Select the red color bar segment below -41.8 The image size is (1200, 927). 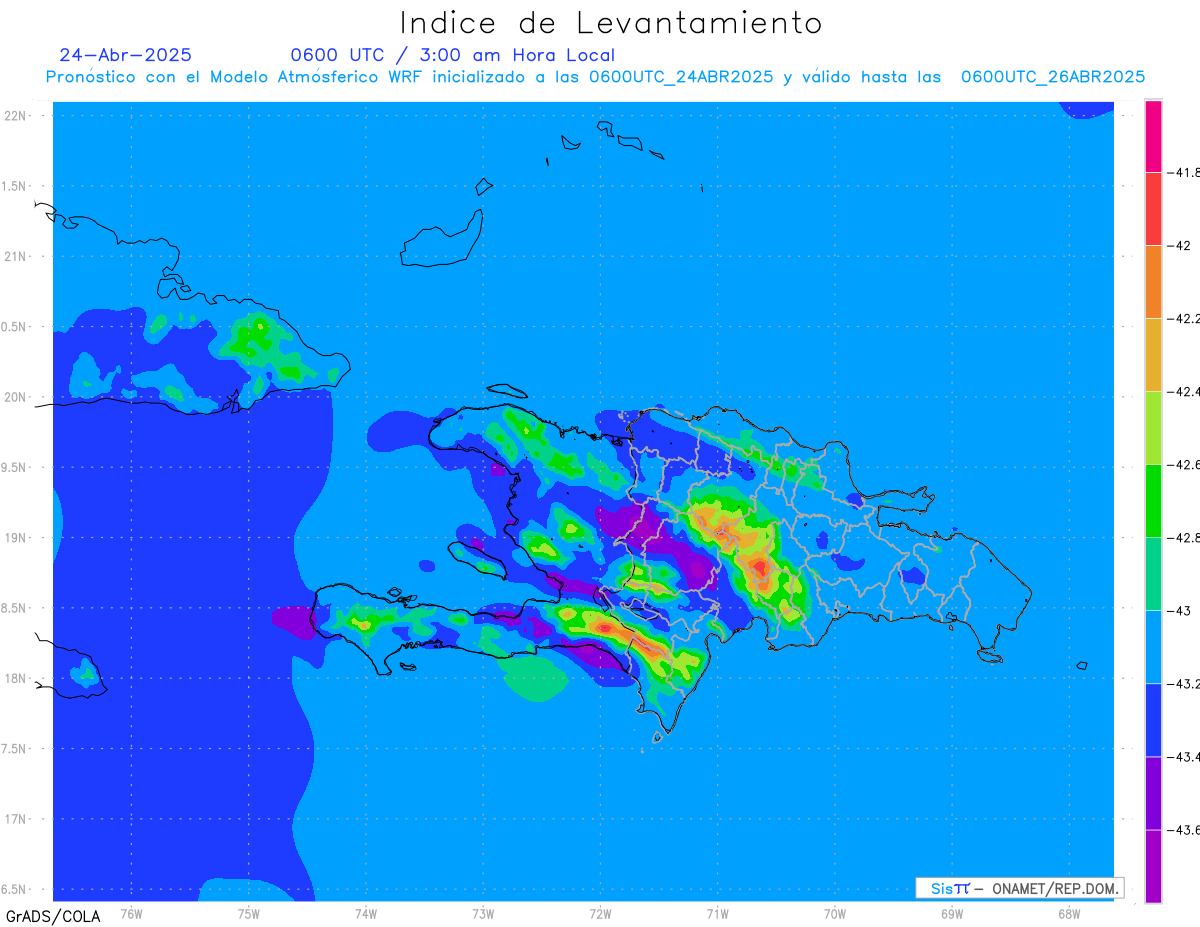click(1153, 208)
